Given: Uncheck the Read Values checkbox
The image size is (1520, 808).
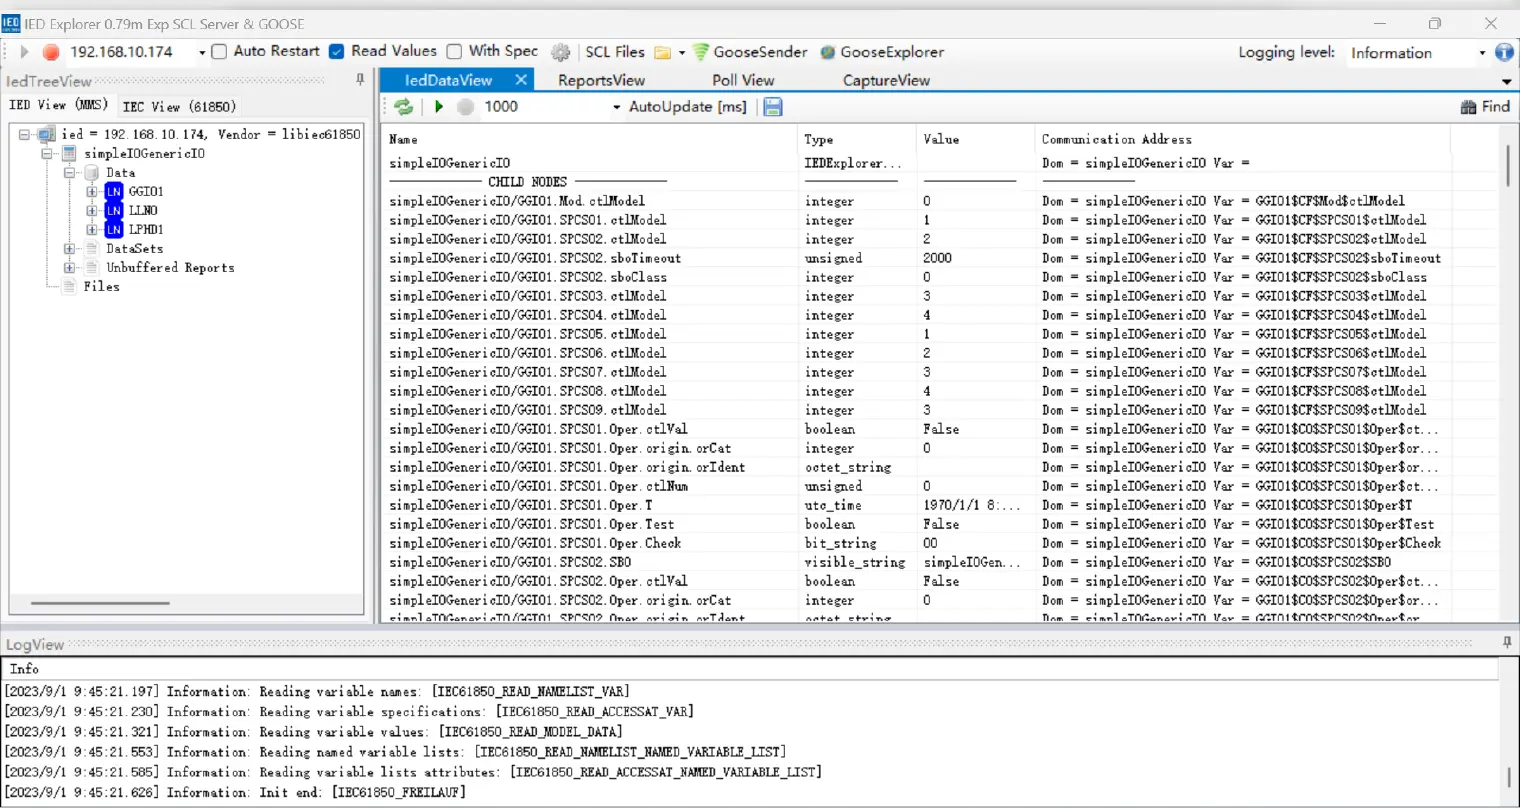Looking at the screenshot, I should (337, 52).
